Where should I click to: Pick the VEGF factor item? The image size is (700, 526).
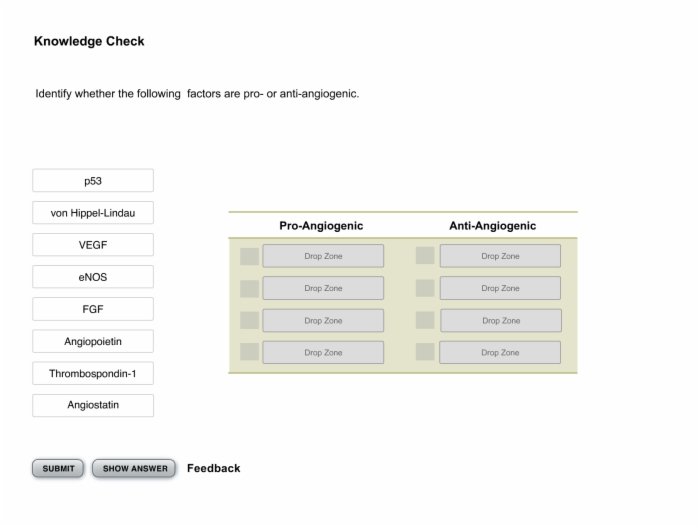pyautogui.click(x=93, y=245)
